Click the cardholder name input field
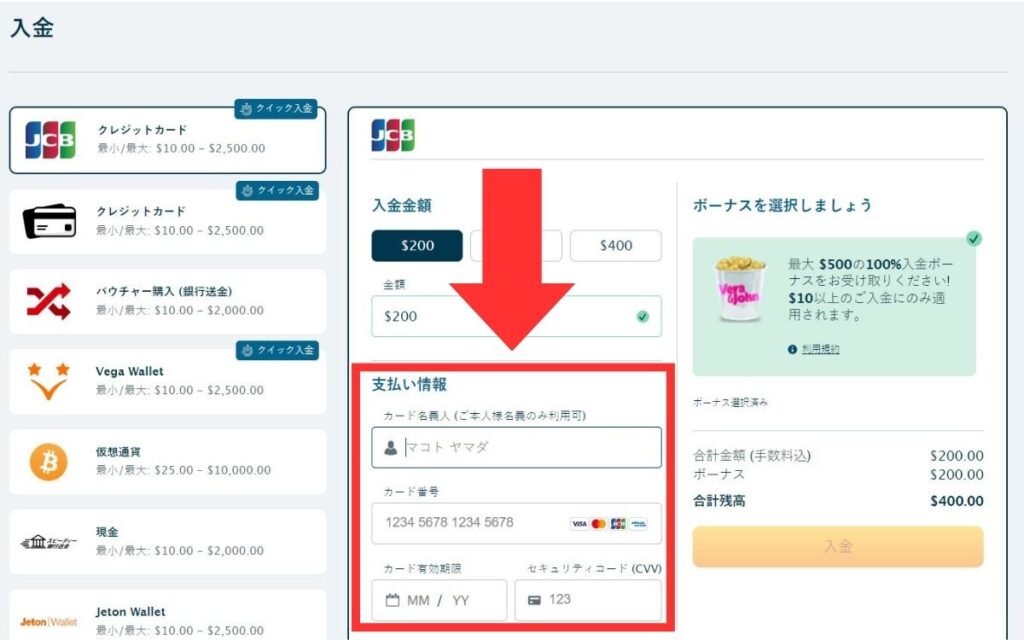This screenshot has width=1024, height=640. click(x=530, y=448)
